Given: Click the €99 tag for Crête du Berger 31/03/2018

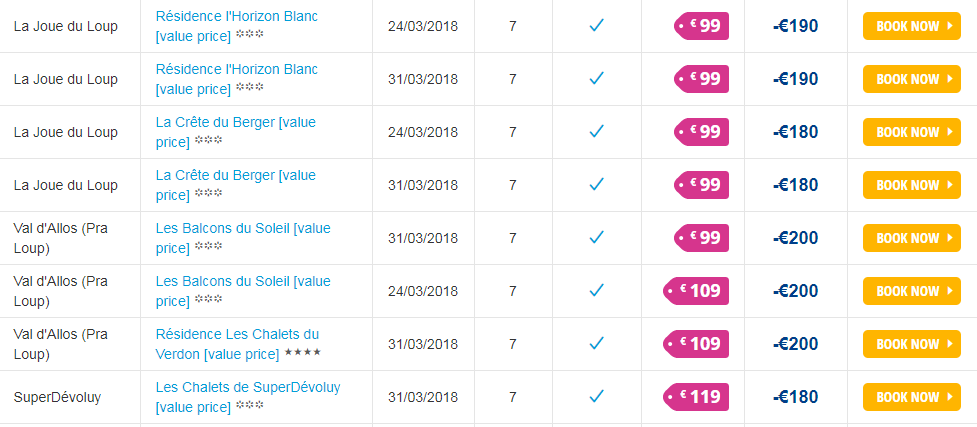Looking at the screenshot, I should pos(702,185).
